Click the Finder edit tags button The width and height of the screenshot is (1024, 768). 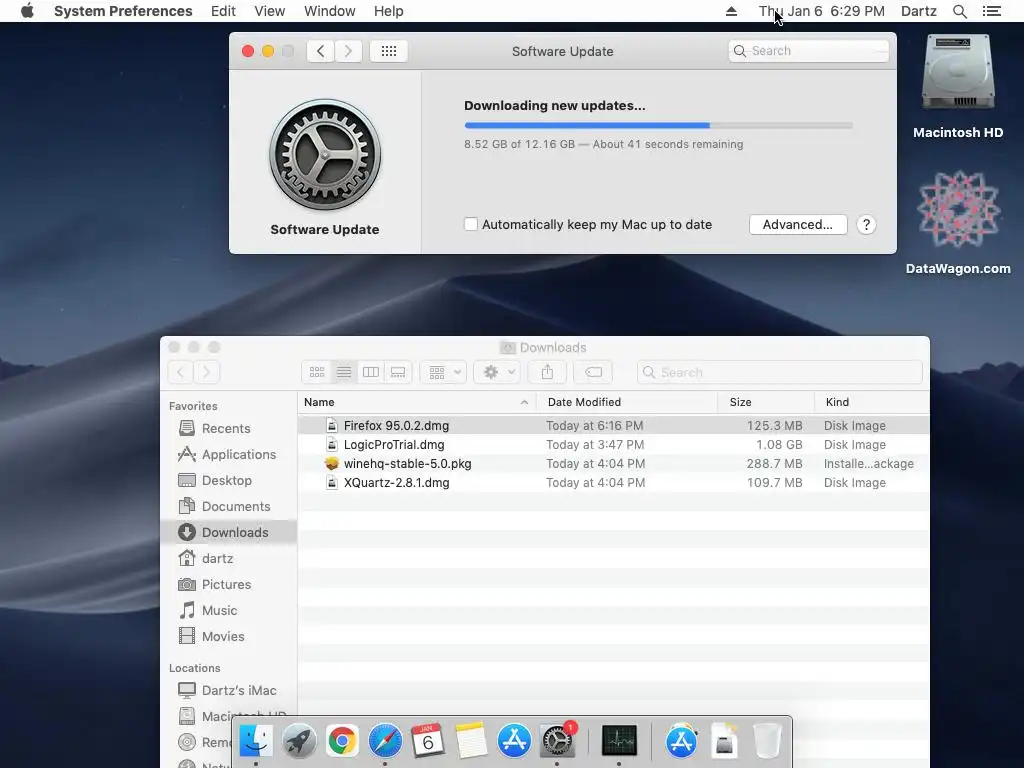tap(593, 372)
